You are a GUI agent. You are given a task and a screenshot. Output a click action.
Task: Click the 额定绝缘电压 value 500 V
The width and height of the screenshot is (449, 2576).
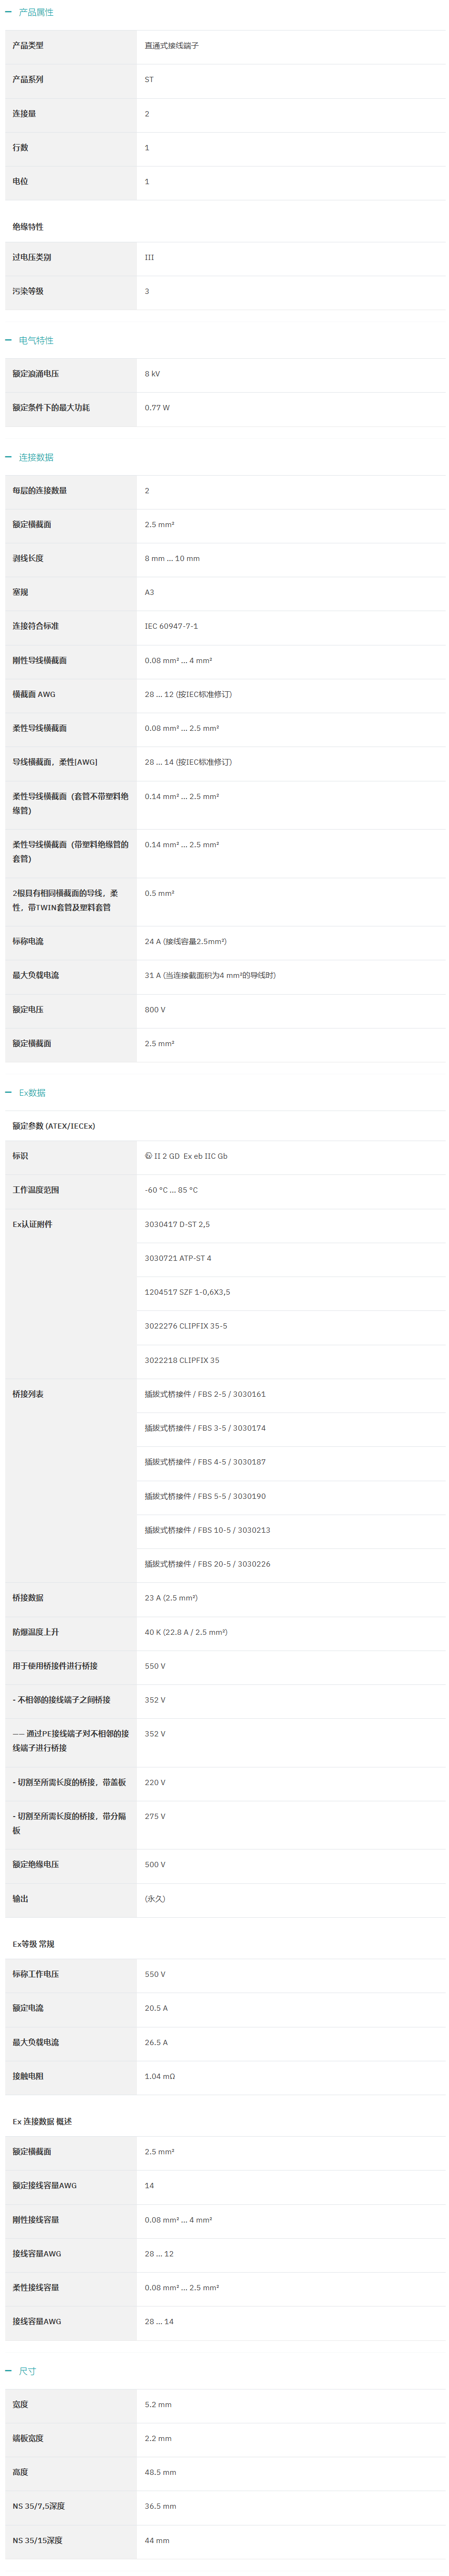pyautogui.click(x=155, y=1865)
